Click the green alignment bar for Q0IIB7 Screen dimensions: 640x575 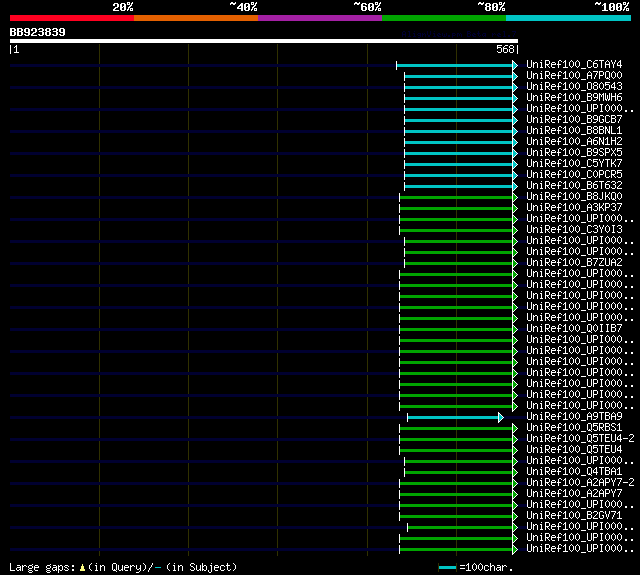pos(456,330)
